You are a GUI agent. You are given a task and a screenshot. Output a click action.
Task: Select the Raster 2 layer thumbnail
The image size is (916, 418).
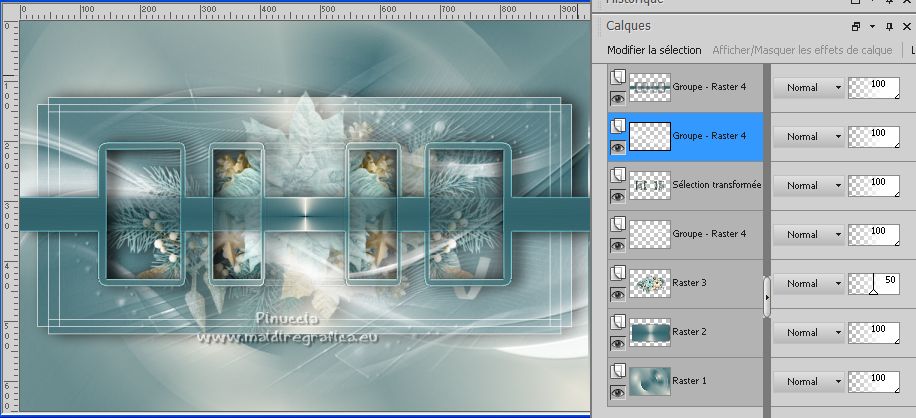(650, 332)
